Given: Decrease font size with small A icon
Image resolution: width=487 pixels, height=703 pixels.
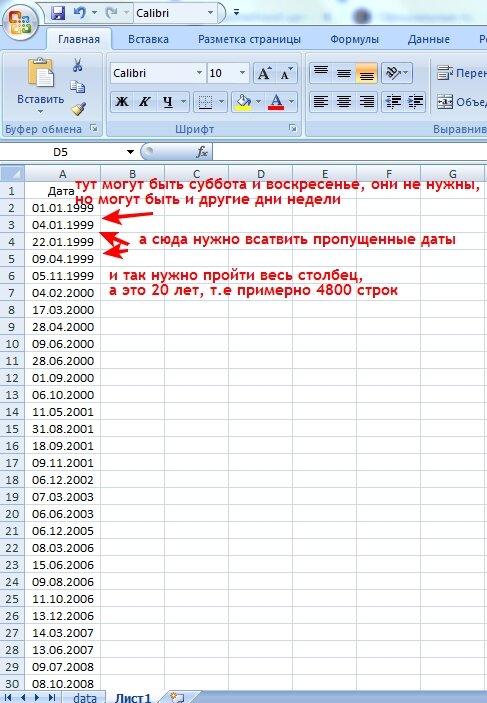Looking at the screenshot, I should (x=286, y=74).
